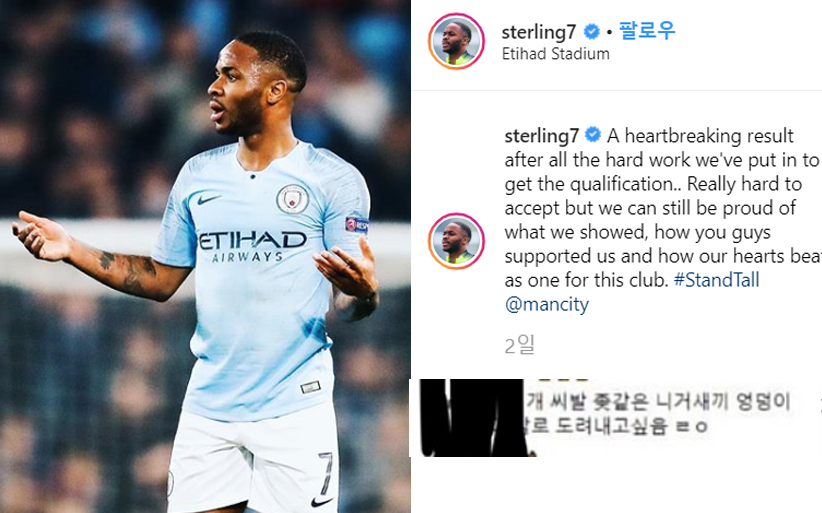Click the Korean comment text
Image resolution: width=822 pixels, height=513 pixels.
coord(658,414)
